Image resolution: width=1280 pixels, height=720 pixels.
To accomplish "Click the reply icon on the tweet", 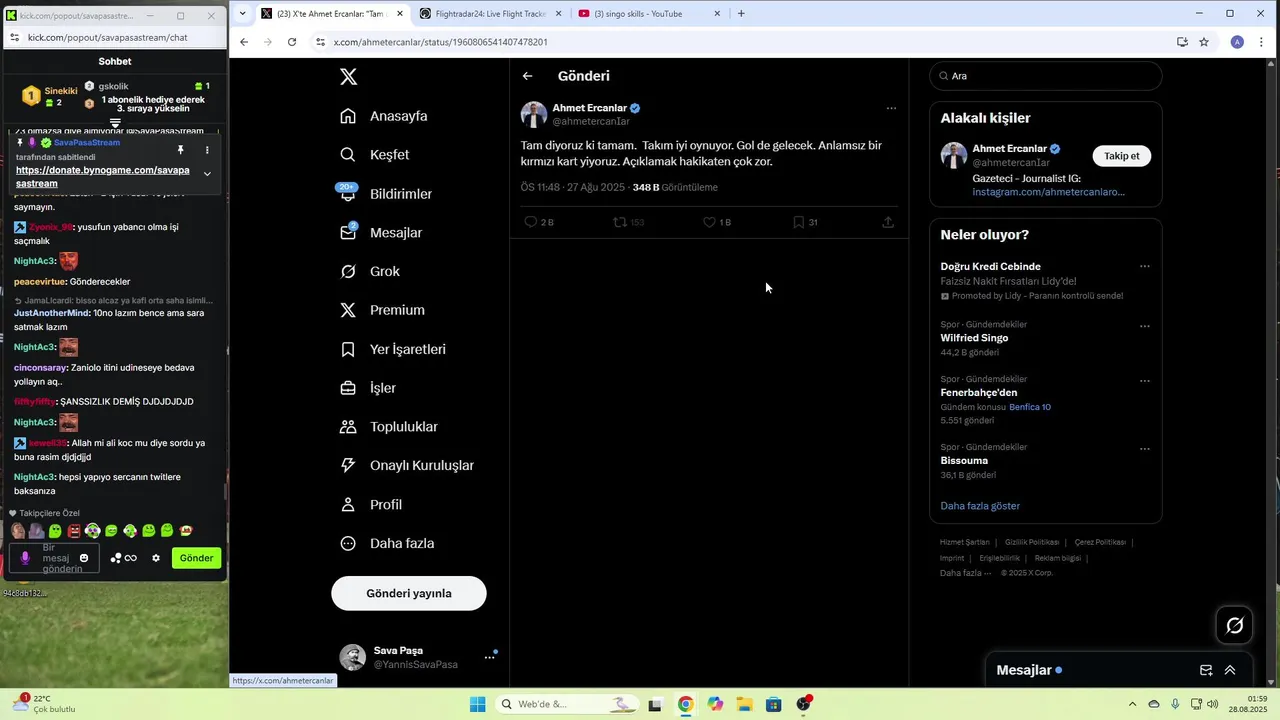I will tap(531, 222).
